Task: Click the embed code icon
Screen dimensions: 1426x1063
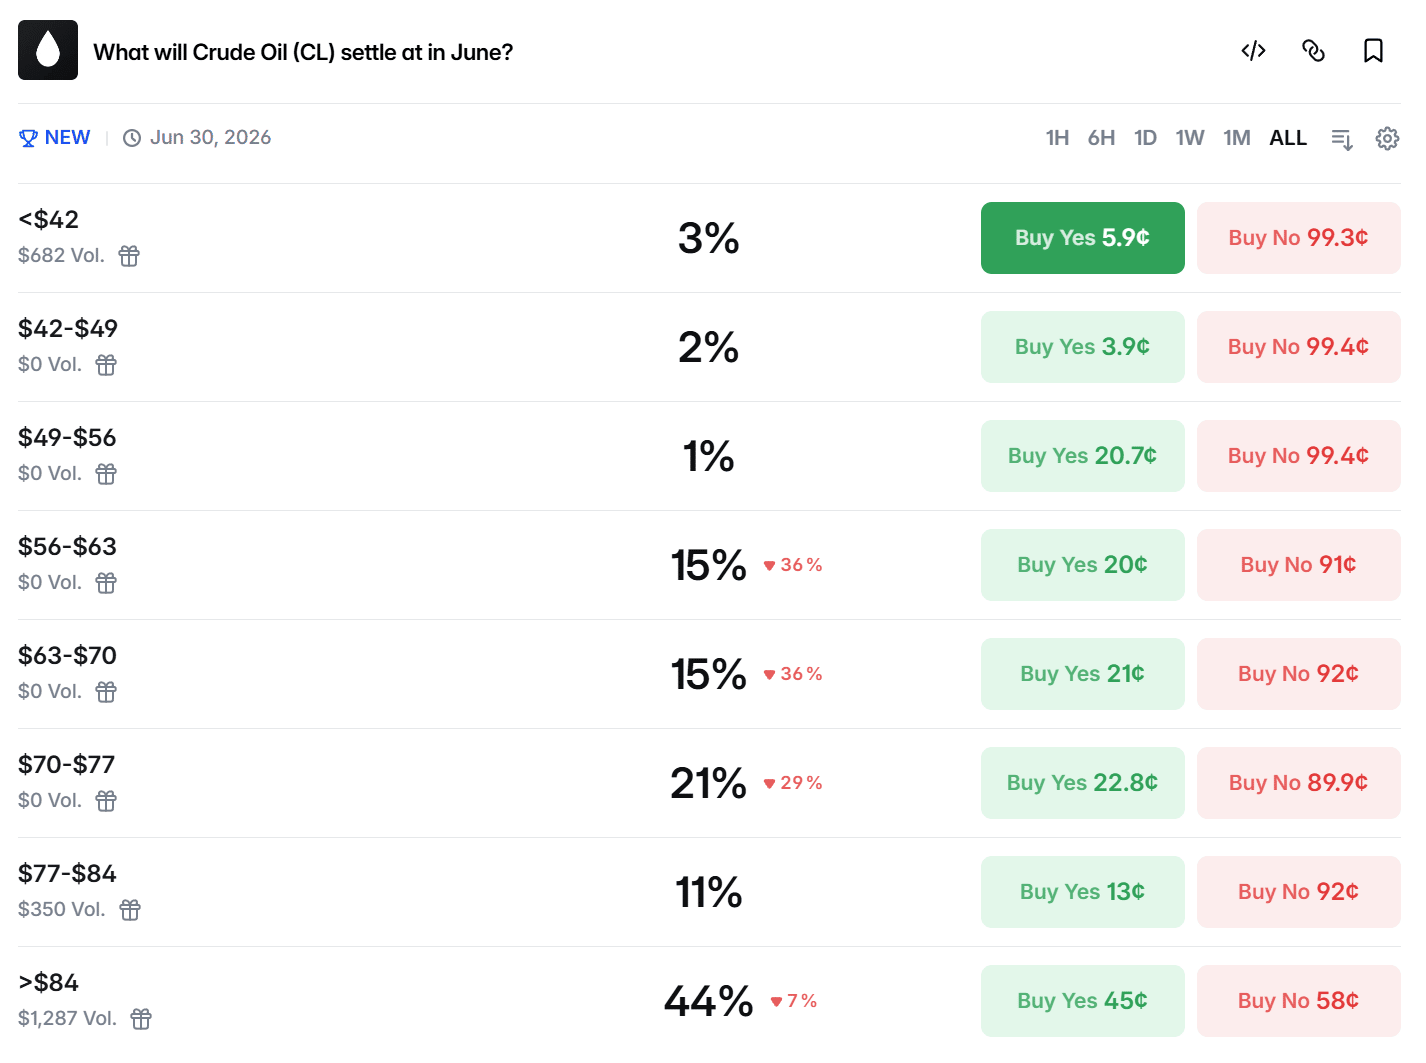Action: point(1253,51)
